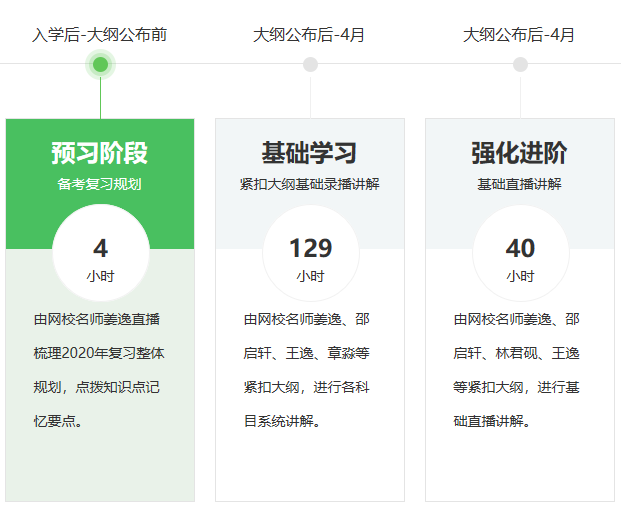The width and height of the screenshot is (621, 514).
Task: Click the description mentioning 进行各科目系统讲解
Action: pyautogui.click(x=310, y=370)
